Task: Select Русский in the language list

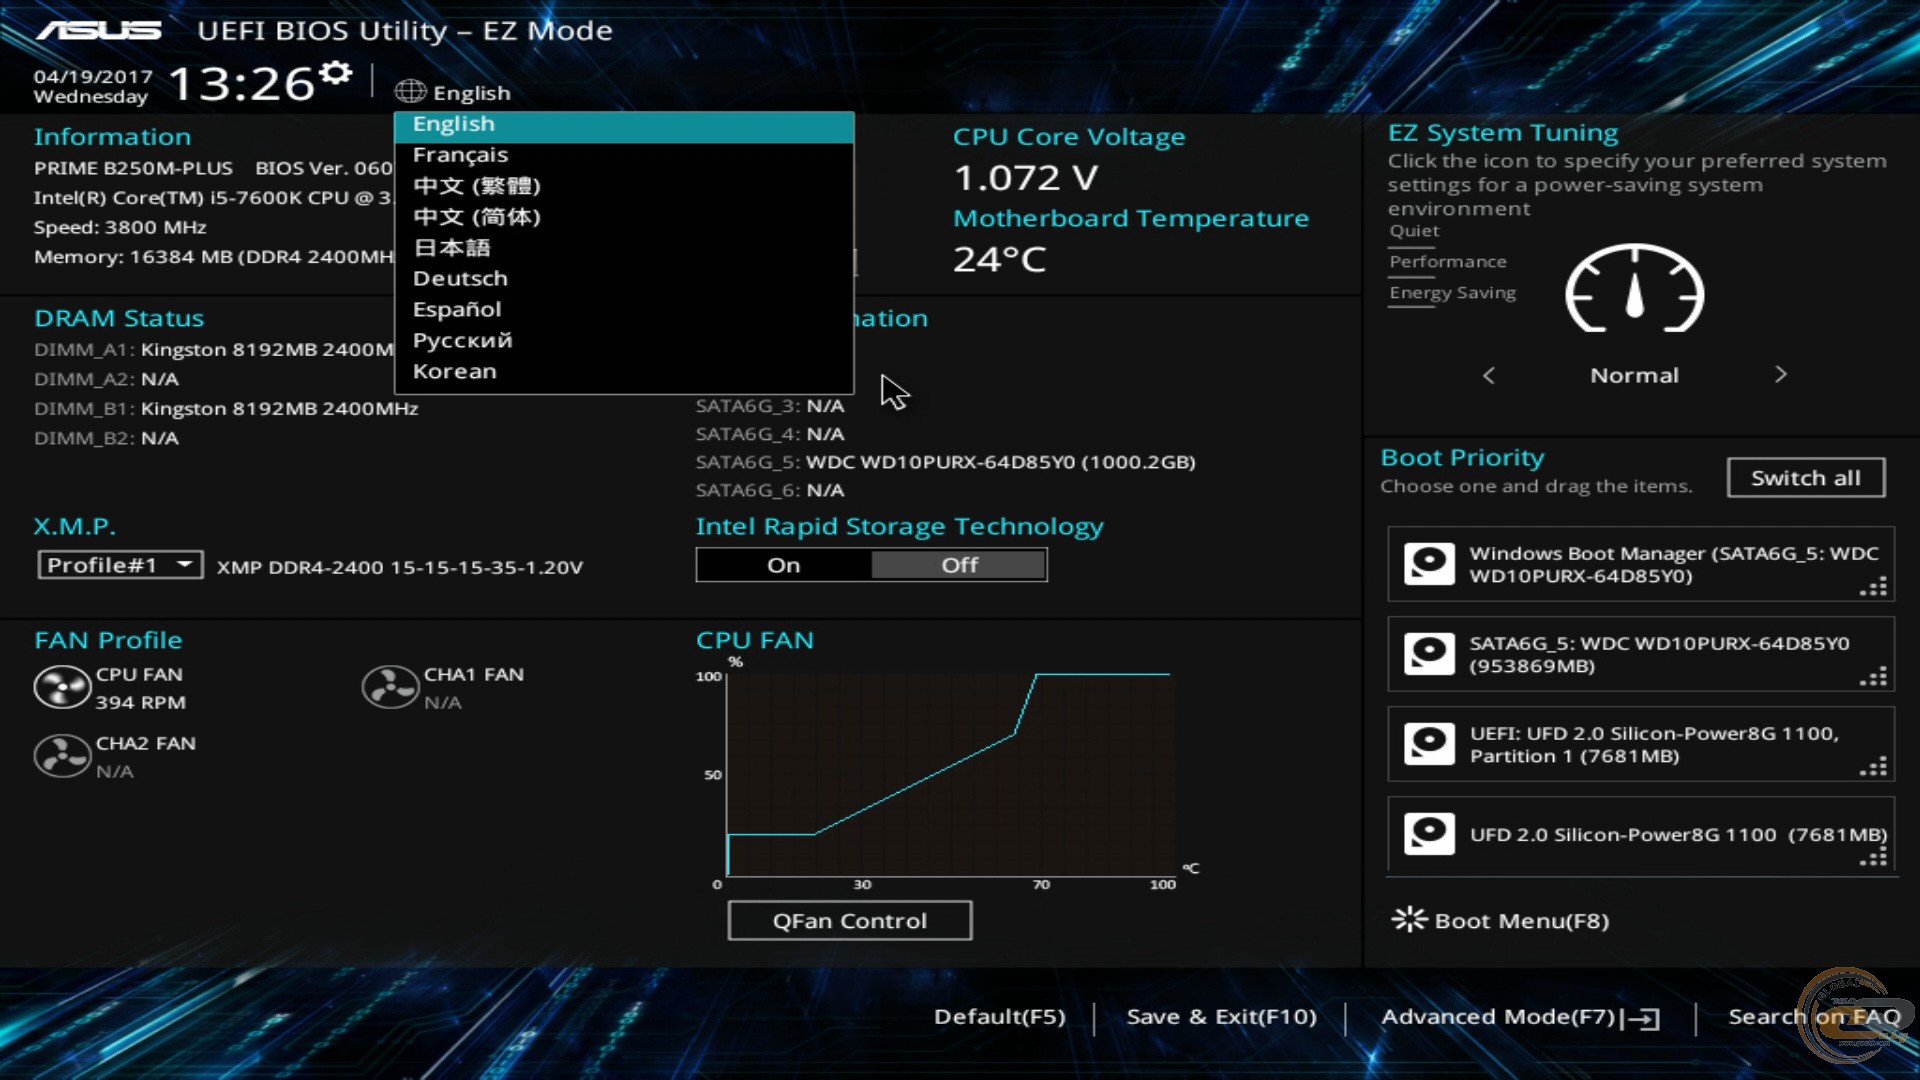Action: click(624, 341)
